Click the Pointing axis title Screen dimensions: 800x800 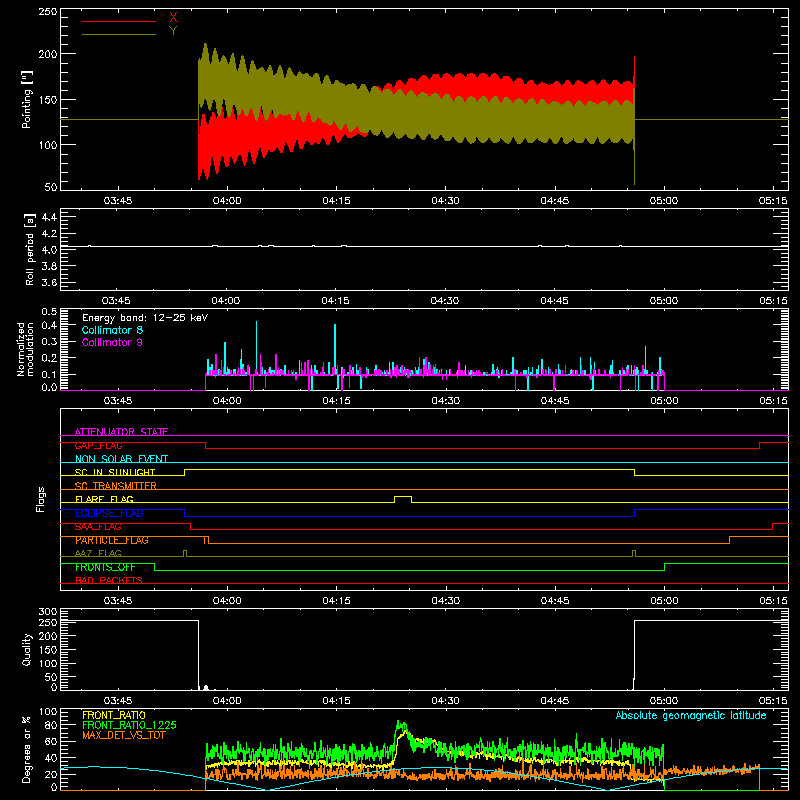click(x=27, y=99)
